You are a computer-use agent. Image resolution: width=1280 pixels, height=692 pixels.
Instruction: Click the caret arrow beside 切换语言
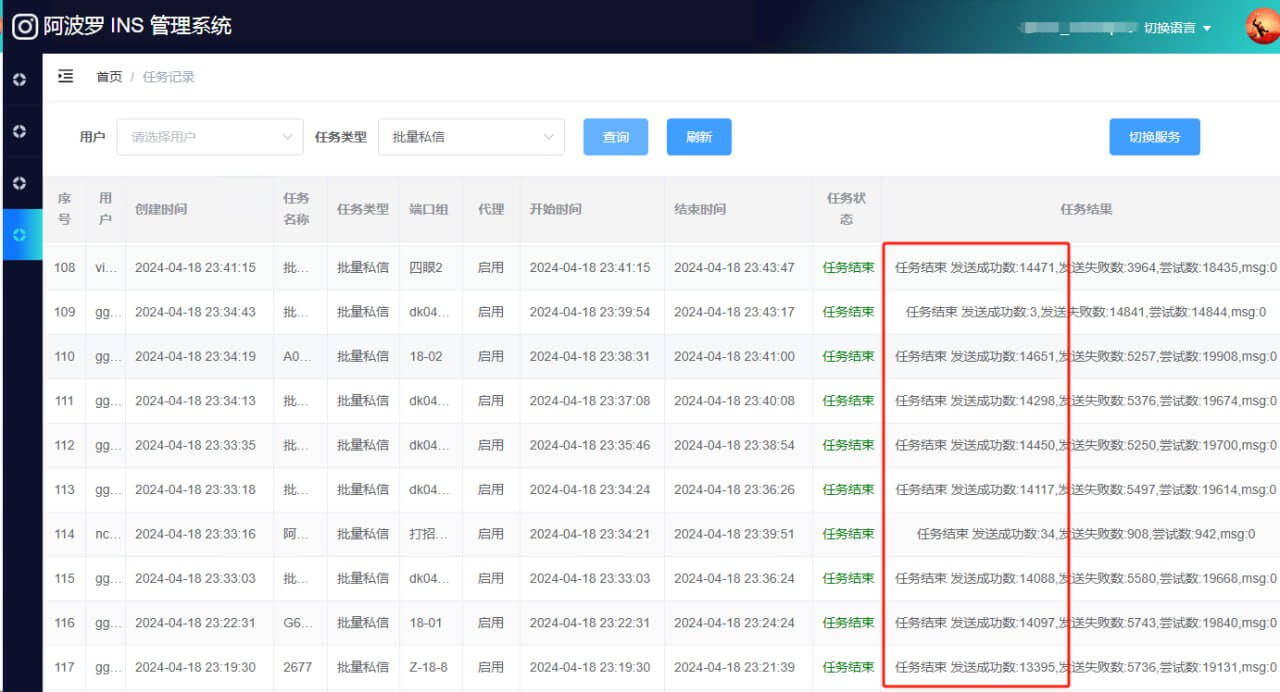tap(1207, 28)
